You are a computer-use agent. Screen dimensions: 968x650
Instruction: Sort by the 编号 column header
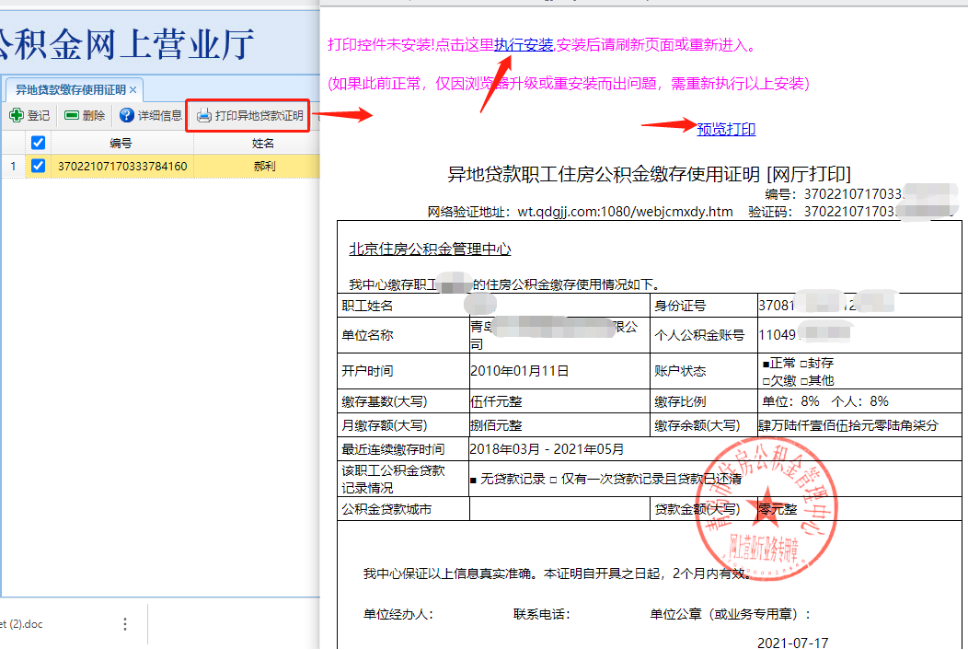click(x=120, y=143)
